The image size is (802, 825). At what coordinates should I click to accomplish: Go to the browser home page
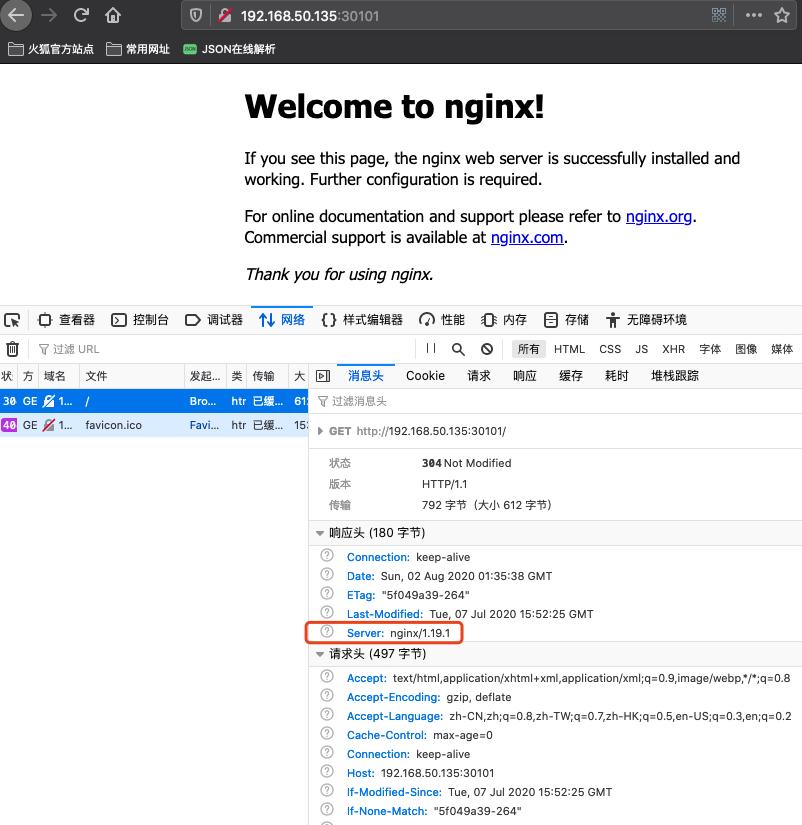[x=113, y=15]
